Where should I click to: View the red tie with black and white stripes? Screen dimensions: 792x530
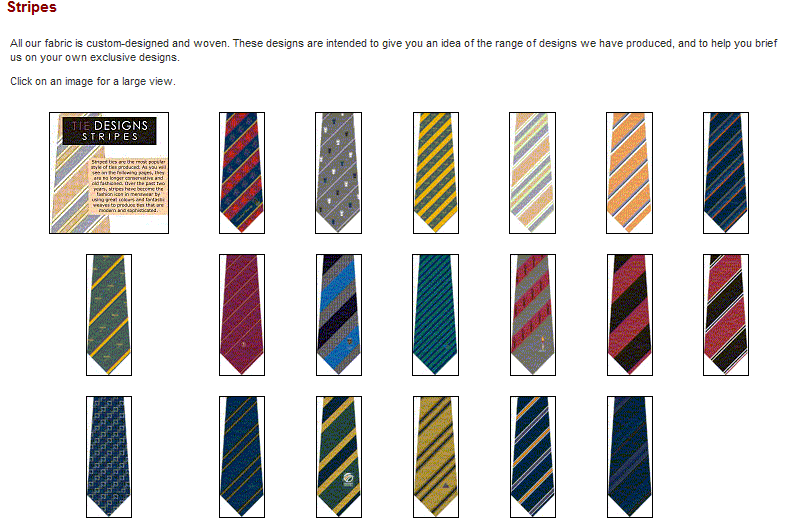pyautogui.click(x=726, y=315)
